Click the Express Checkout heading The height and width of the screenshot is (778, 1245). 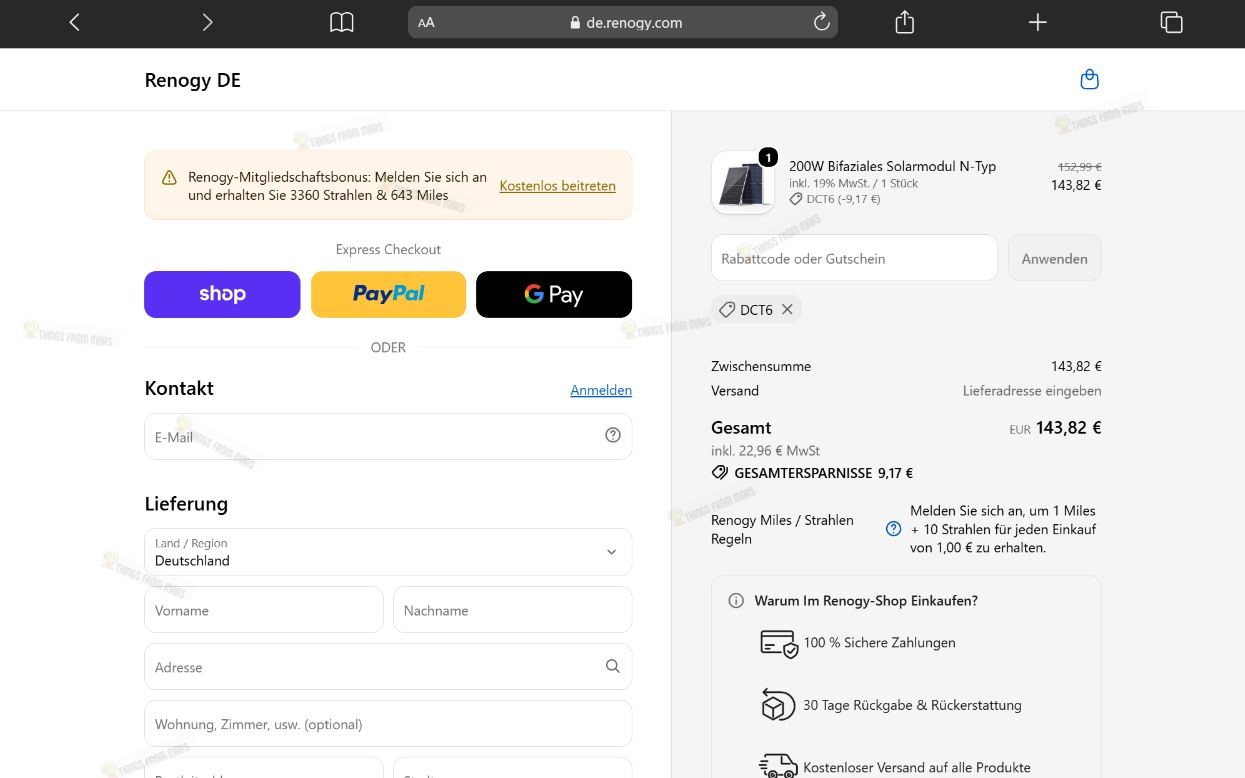click(388, 249)
